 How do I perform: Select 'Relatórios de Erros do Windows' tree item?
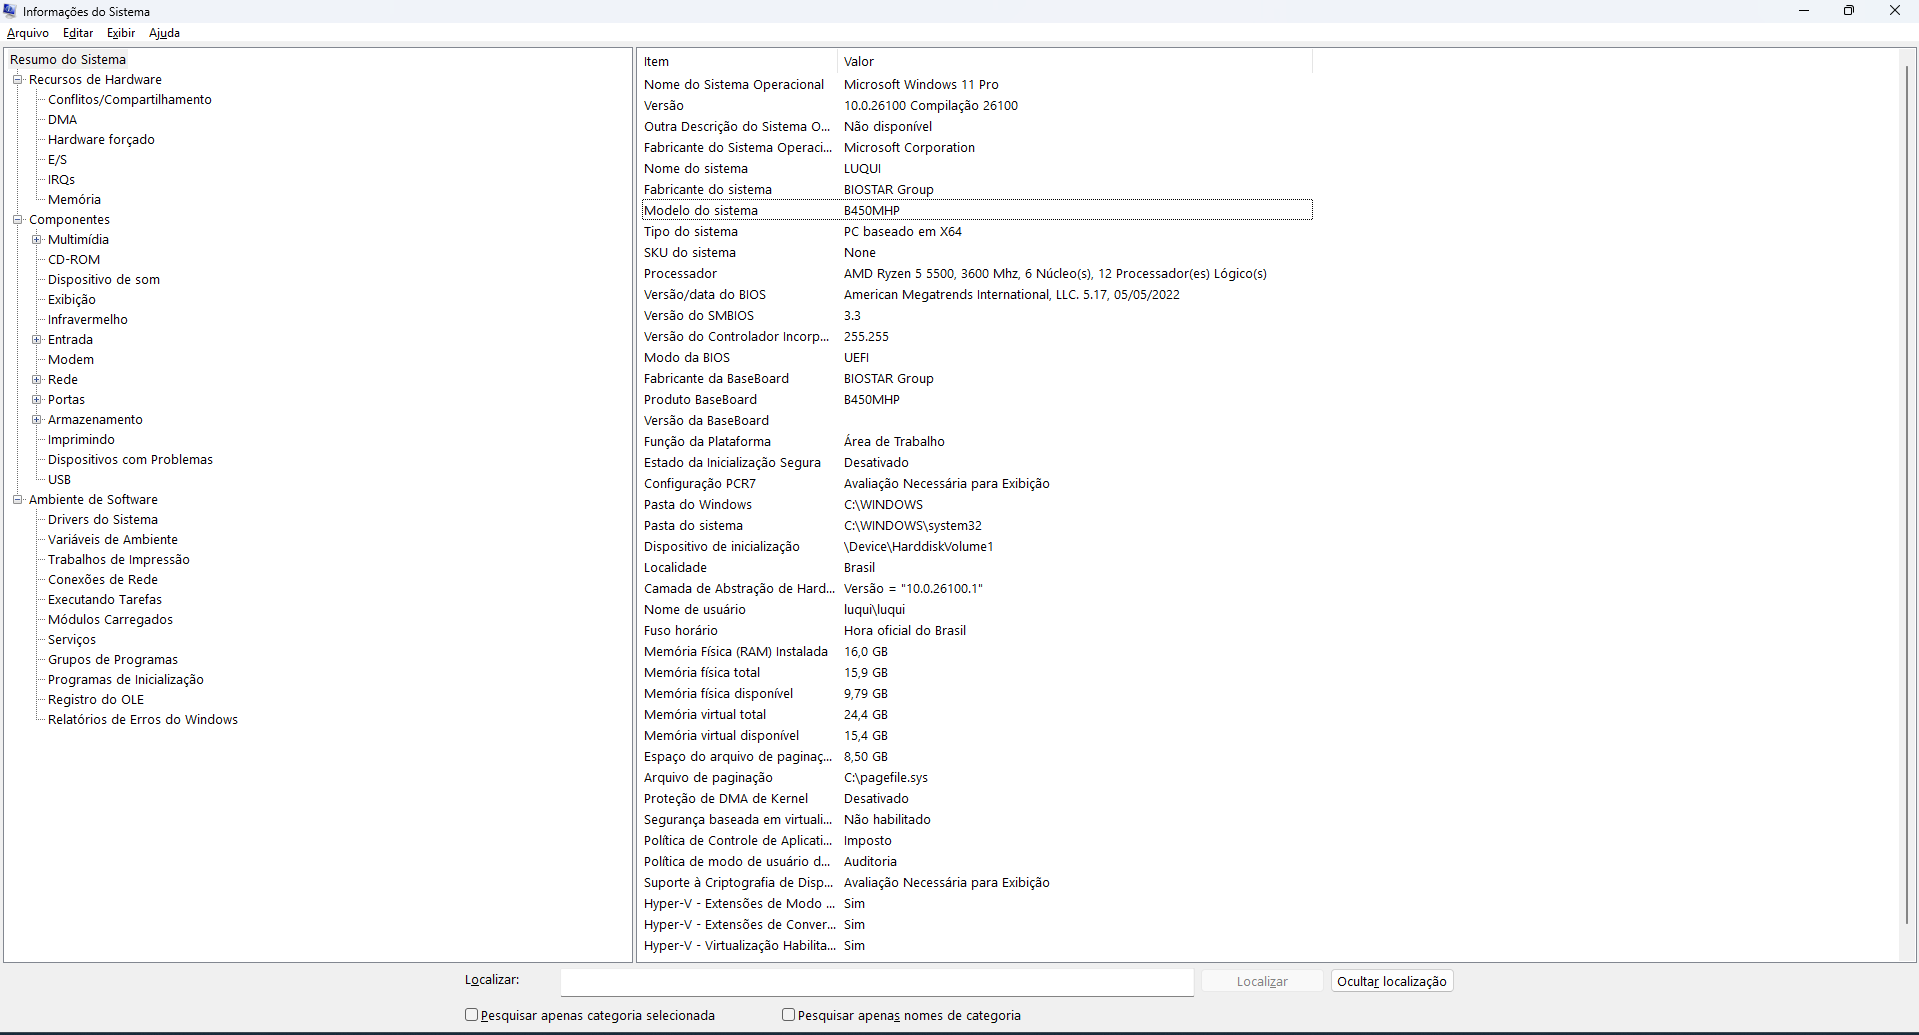(x=143, y=720)
